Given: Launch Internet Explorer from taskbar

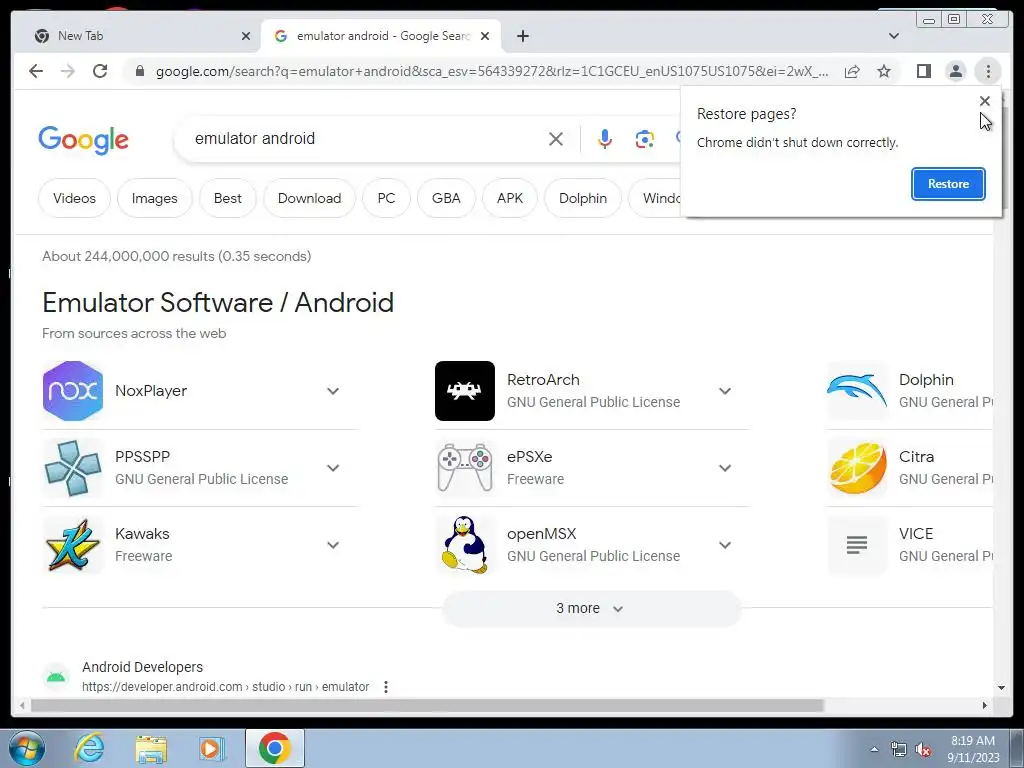Looking at the screenshot, I should tap(89, 748).
